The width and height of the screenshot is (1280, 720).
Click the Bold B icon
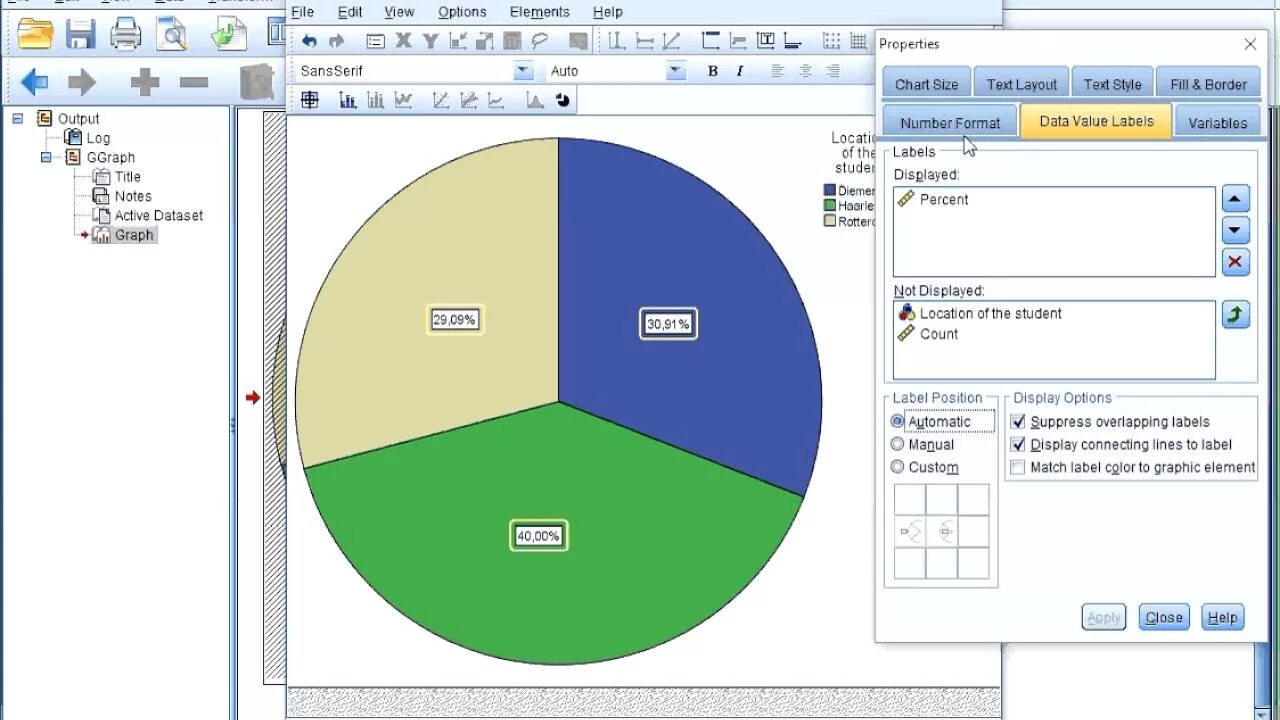pyautogui.click(x=713, y=71)
